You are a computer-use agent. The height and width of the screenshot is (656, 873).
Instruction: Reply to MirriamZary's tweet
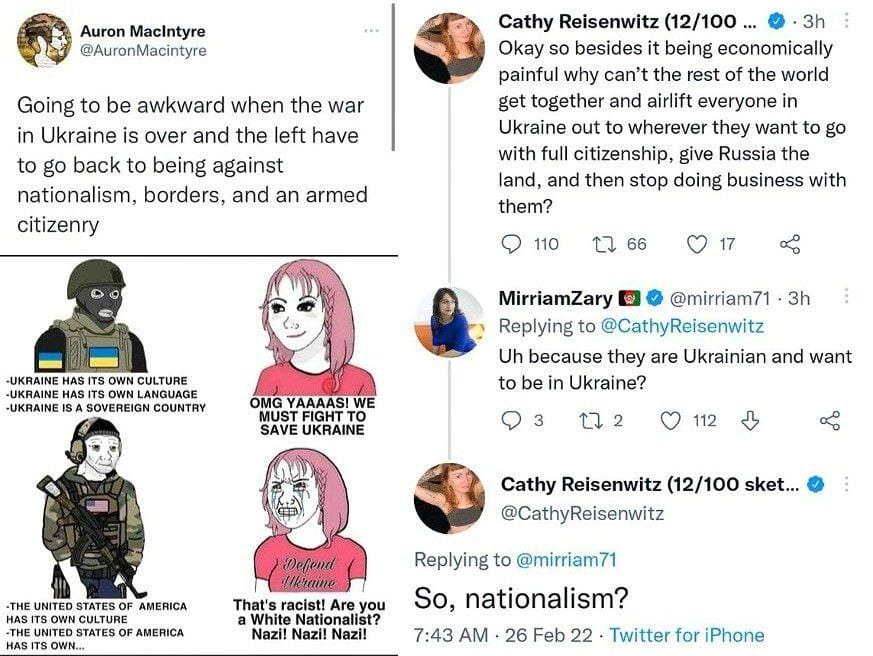(x=510, y=421)
